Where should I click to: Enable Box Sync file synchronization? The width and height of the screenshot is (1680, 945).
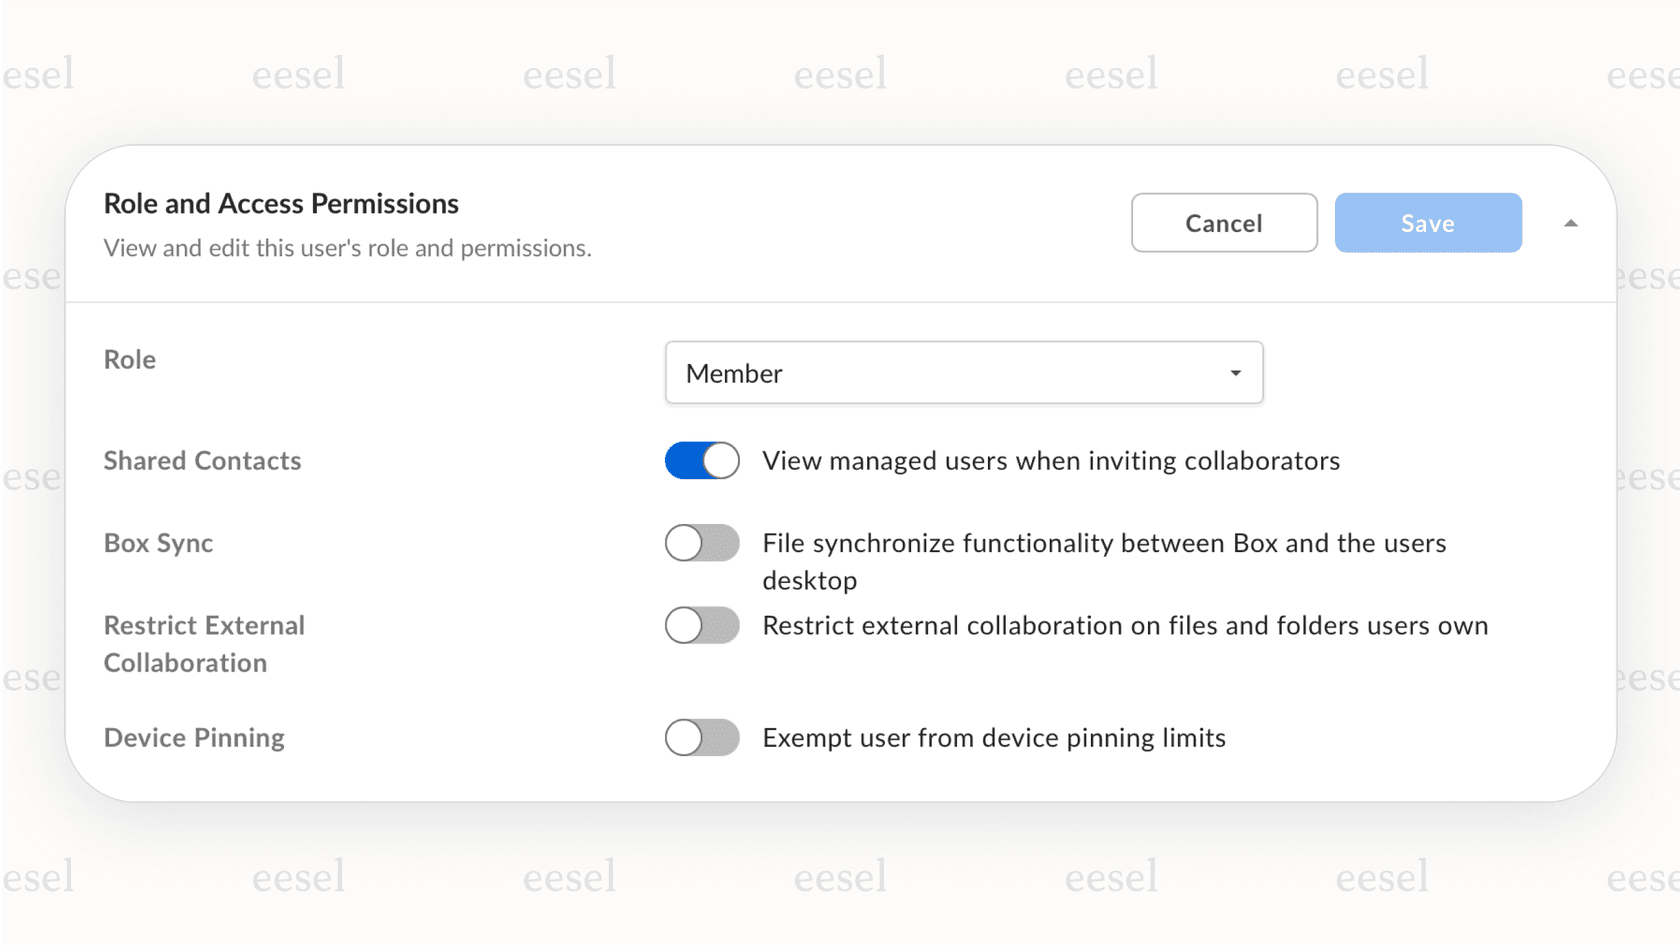(x=701, y=543)
